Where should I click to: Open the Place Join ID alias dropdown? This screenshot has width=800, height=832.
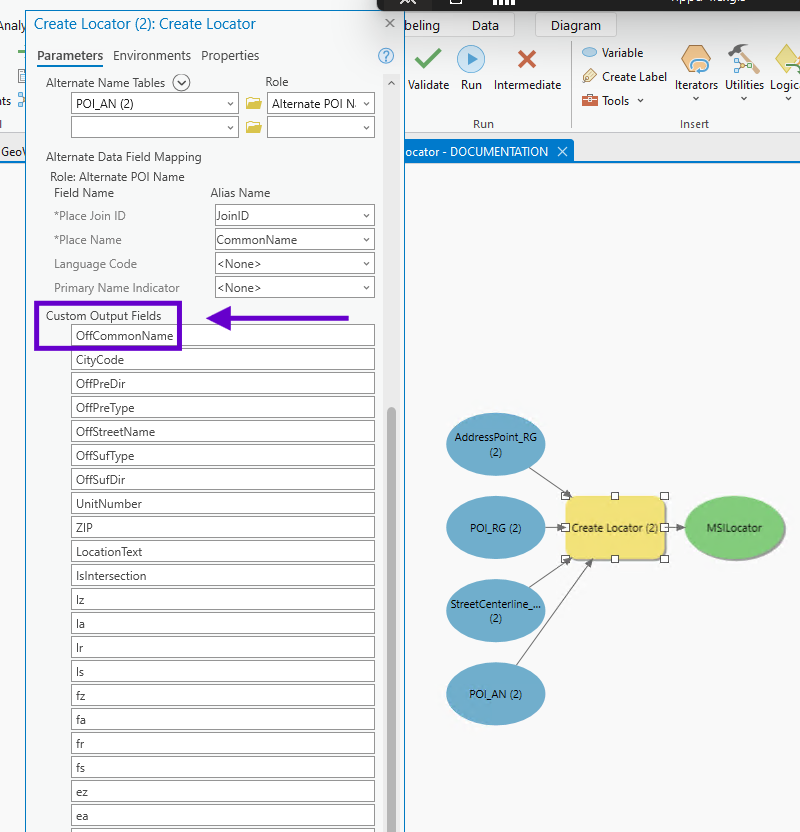pos(366,215)
